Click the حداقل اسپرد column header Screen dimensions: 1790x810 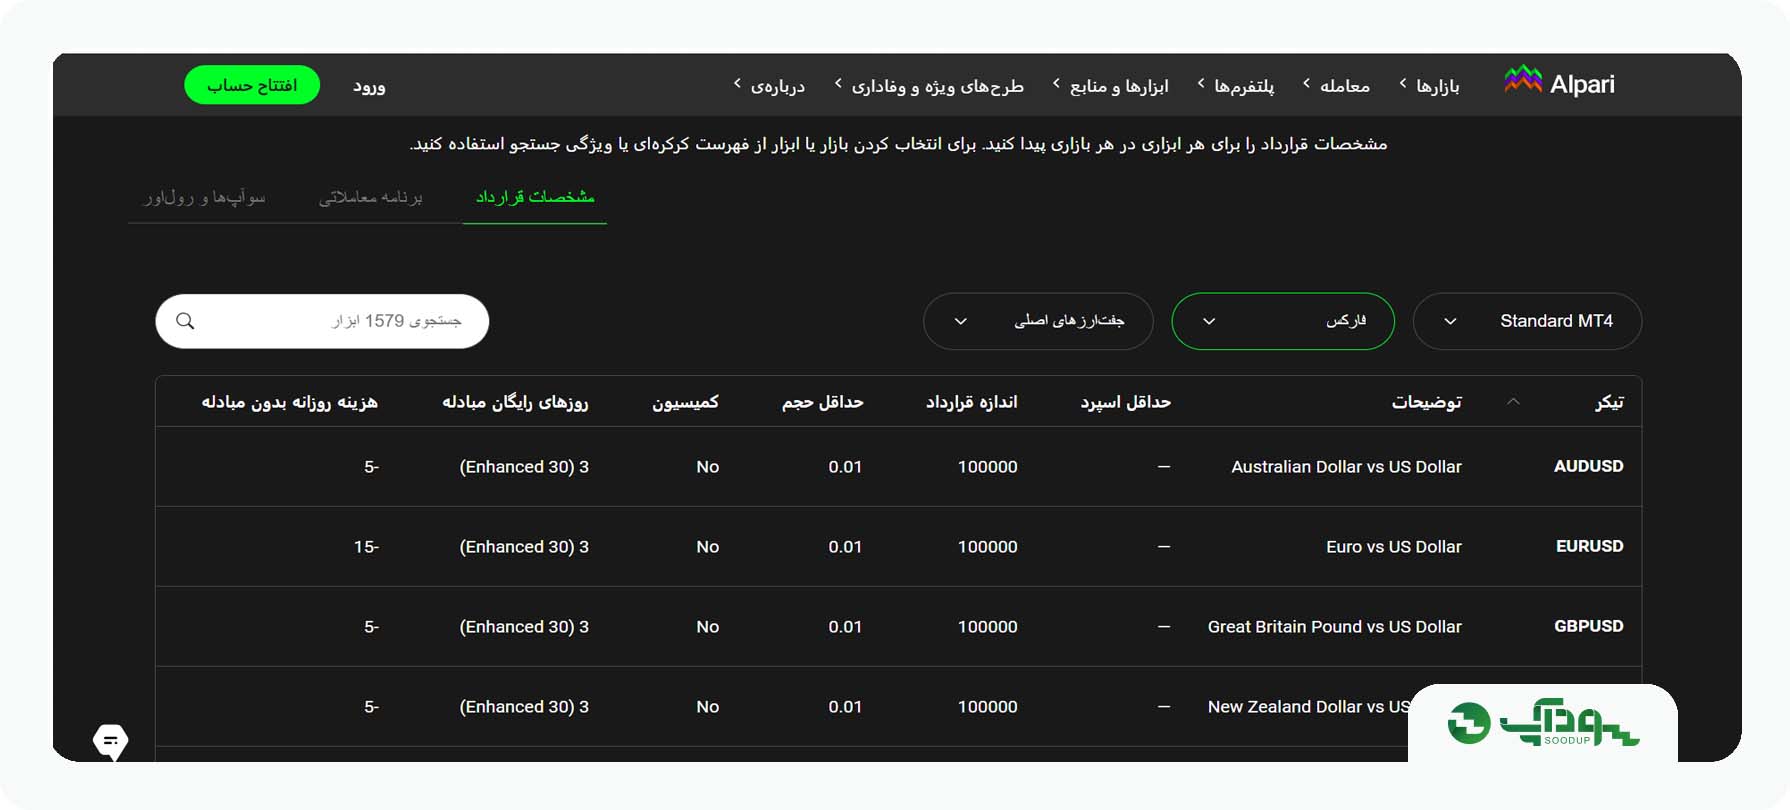[x=1125, y=401]
